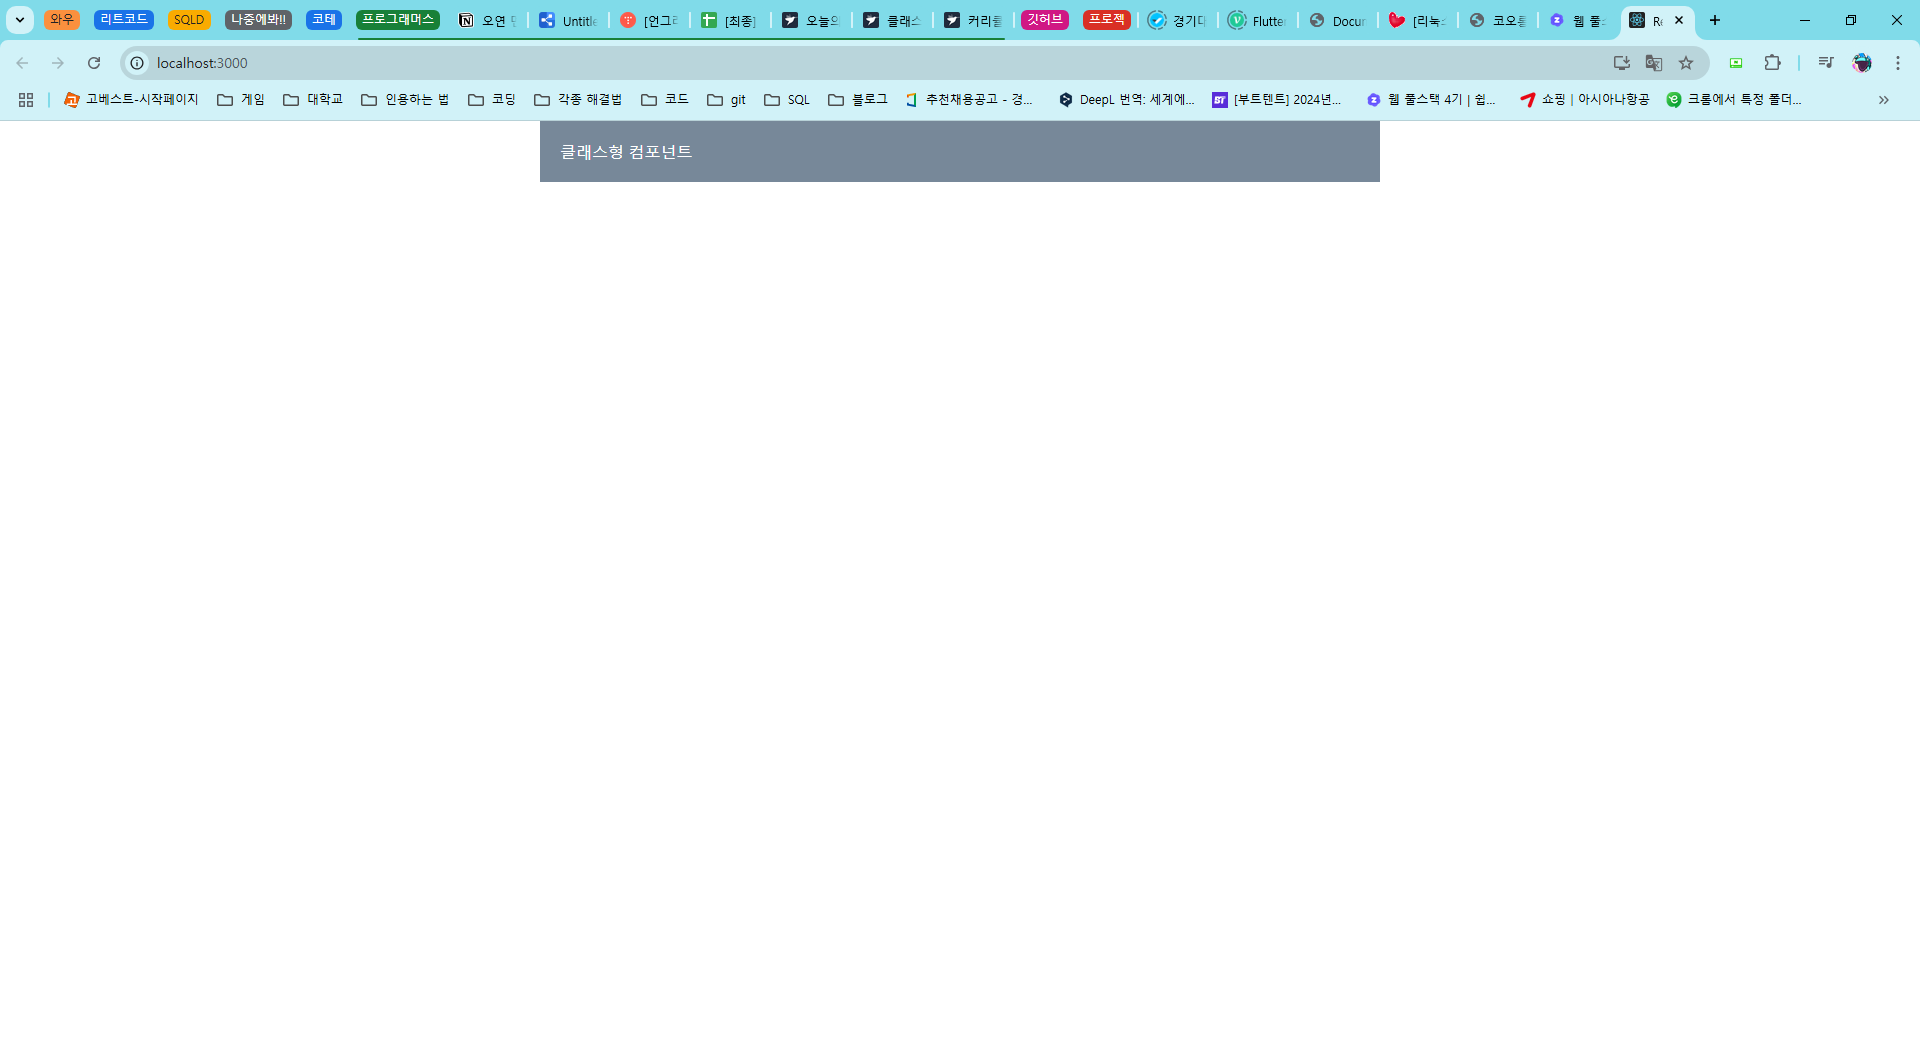The width and height of the screenshot is (1920, 1040).
Task: Open the Google Translate icon
Action: click(1654, 63)
